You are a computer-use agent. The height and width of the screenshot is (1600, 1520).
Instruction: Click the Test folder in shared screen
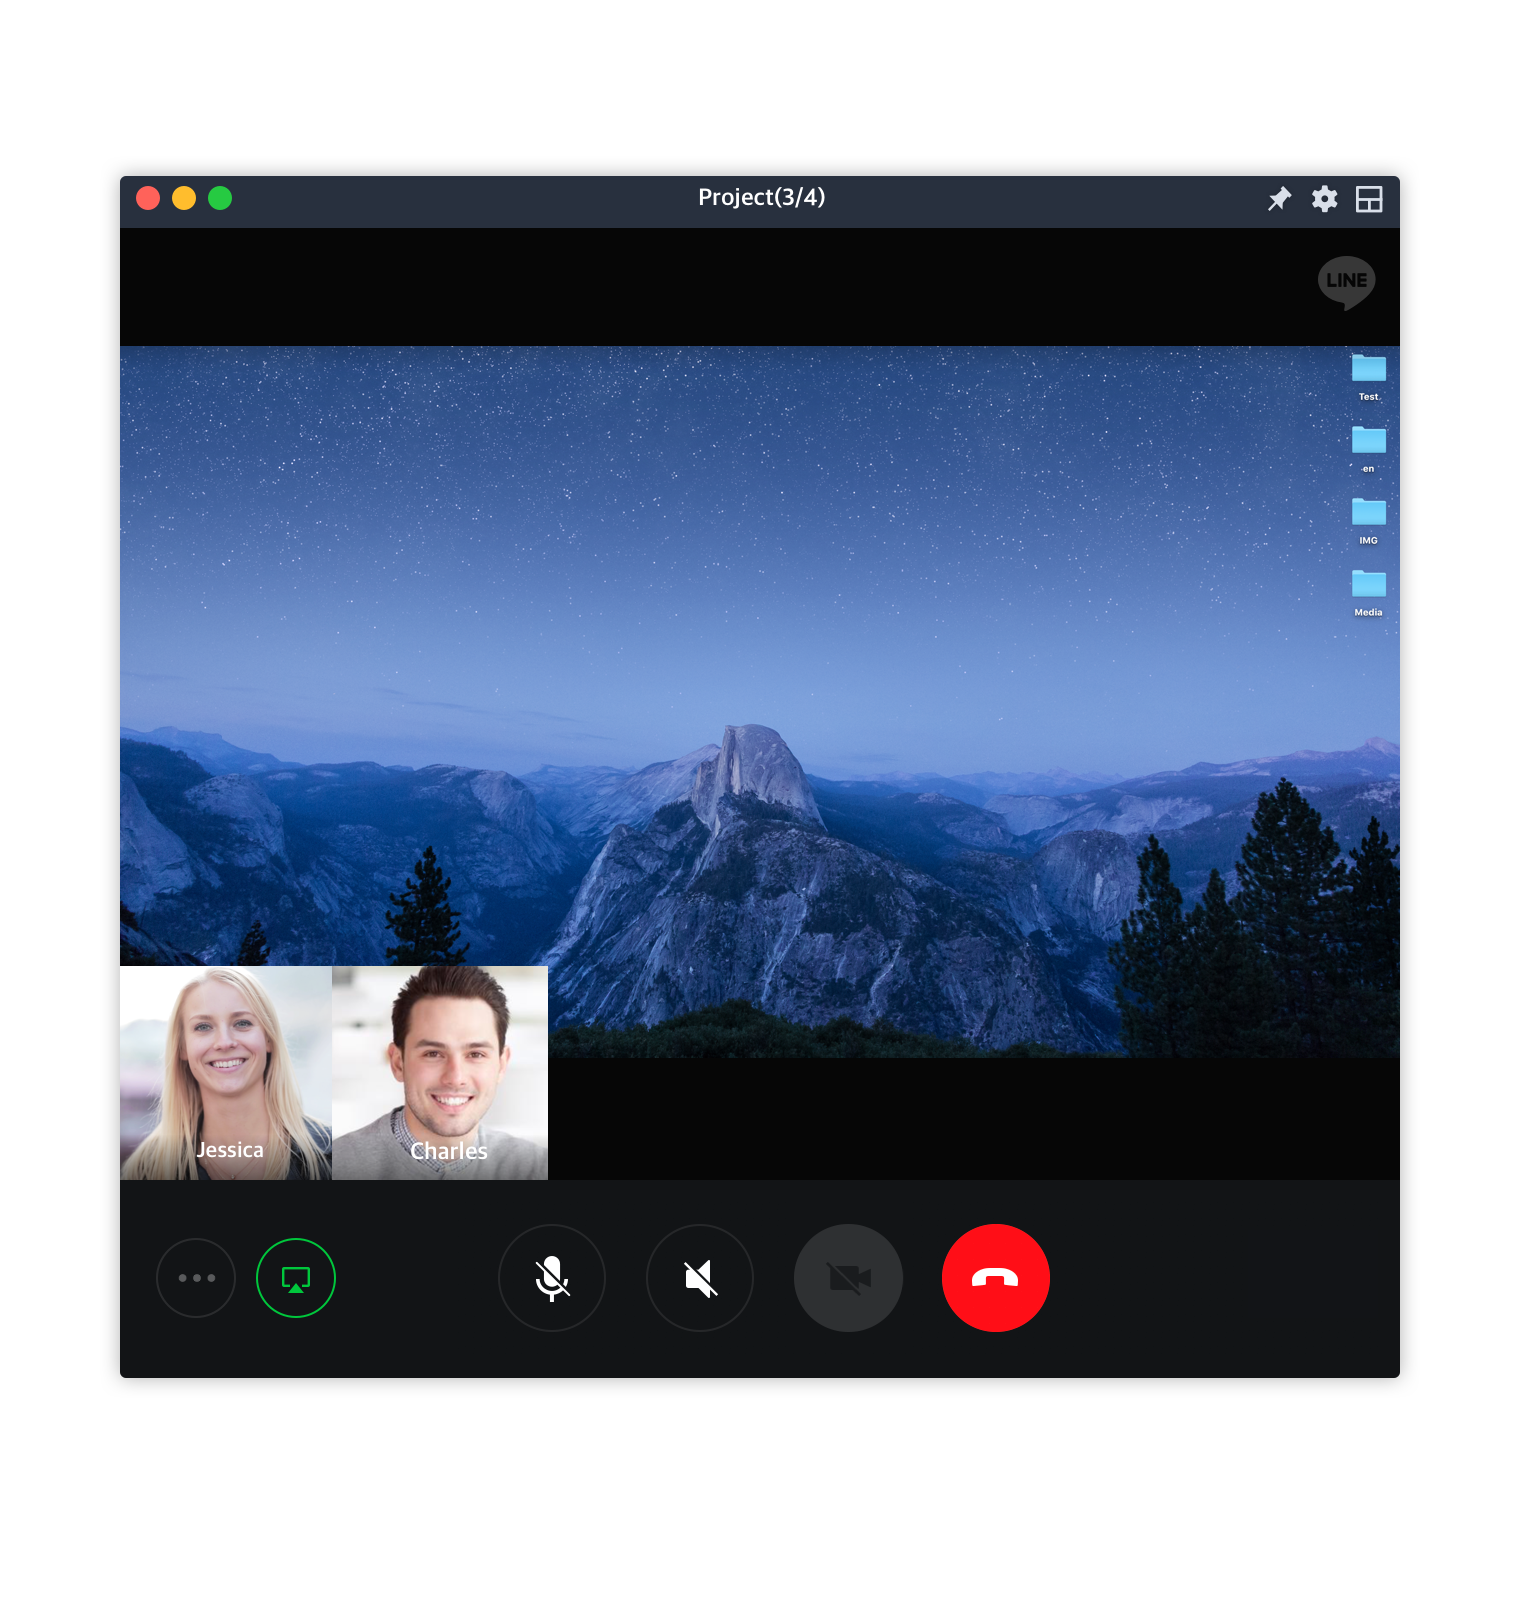[x=1369, y=378]
